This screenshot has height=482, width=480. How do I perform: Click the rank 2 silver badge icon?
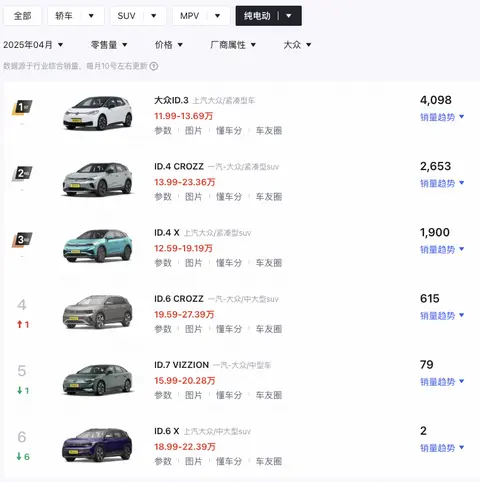click(22, 174)
